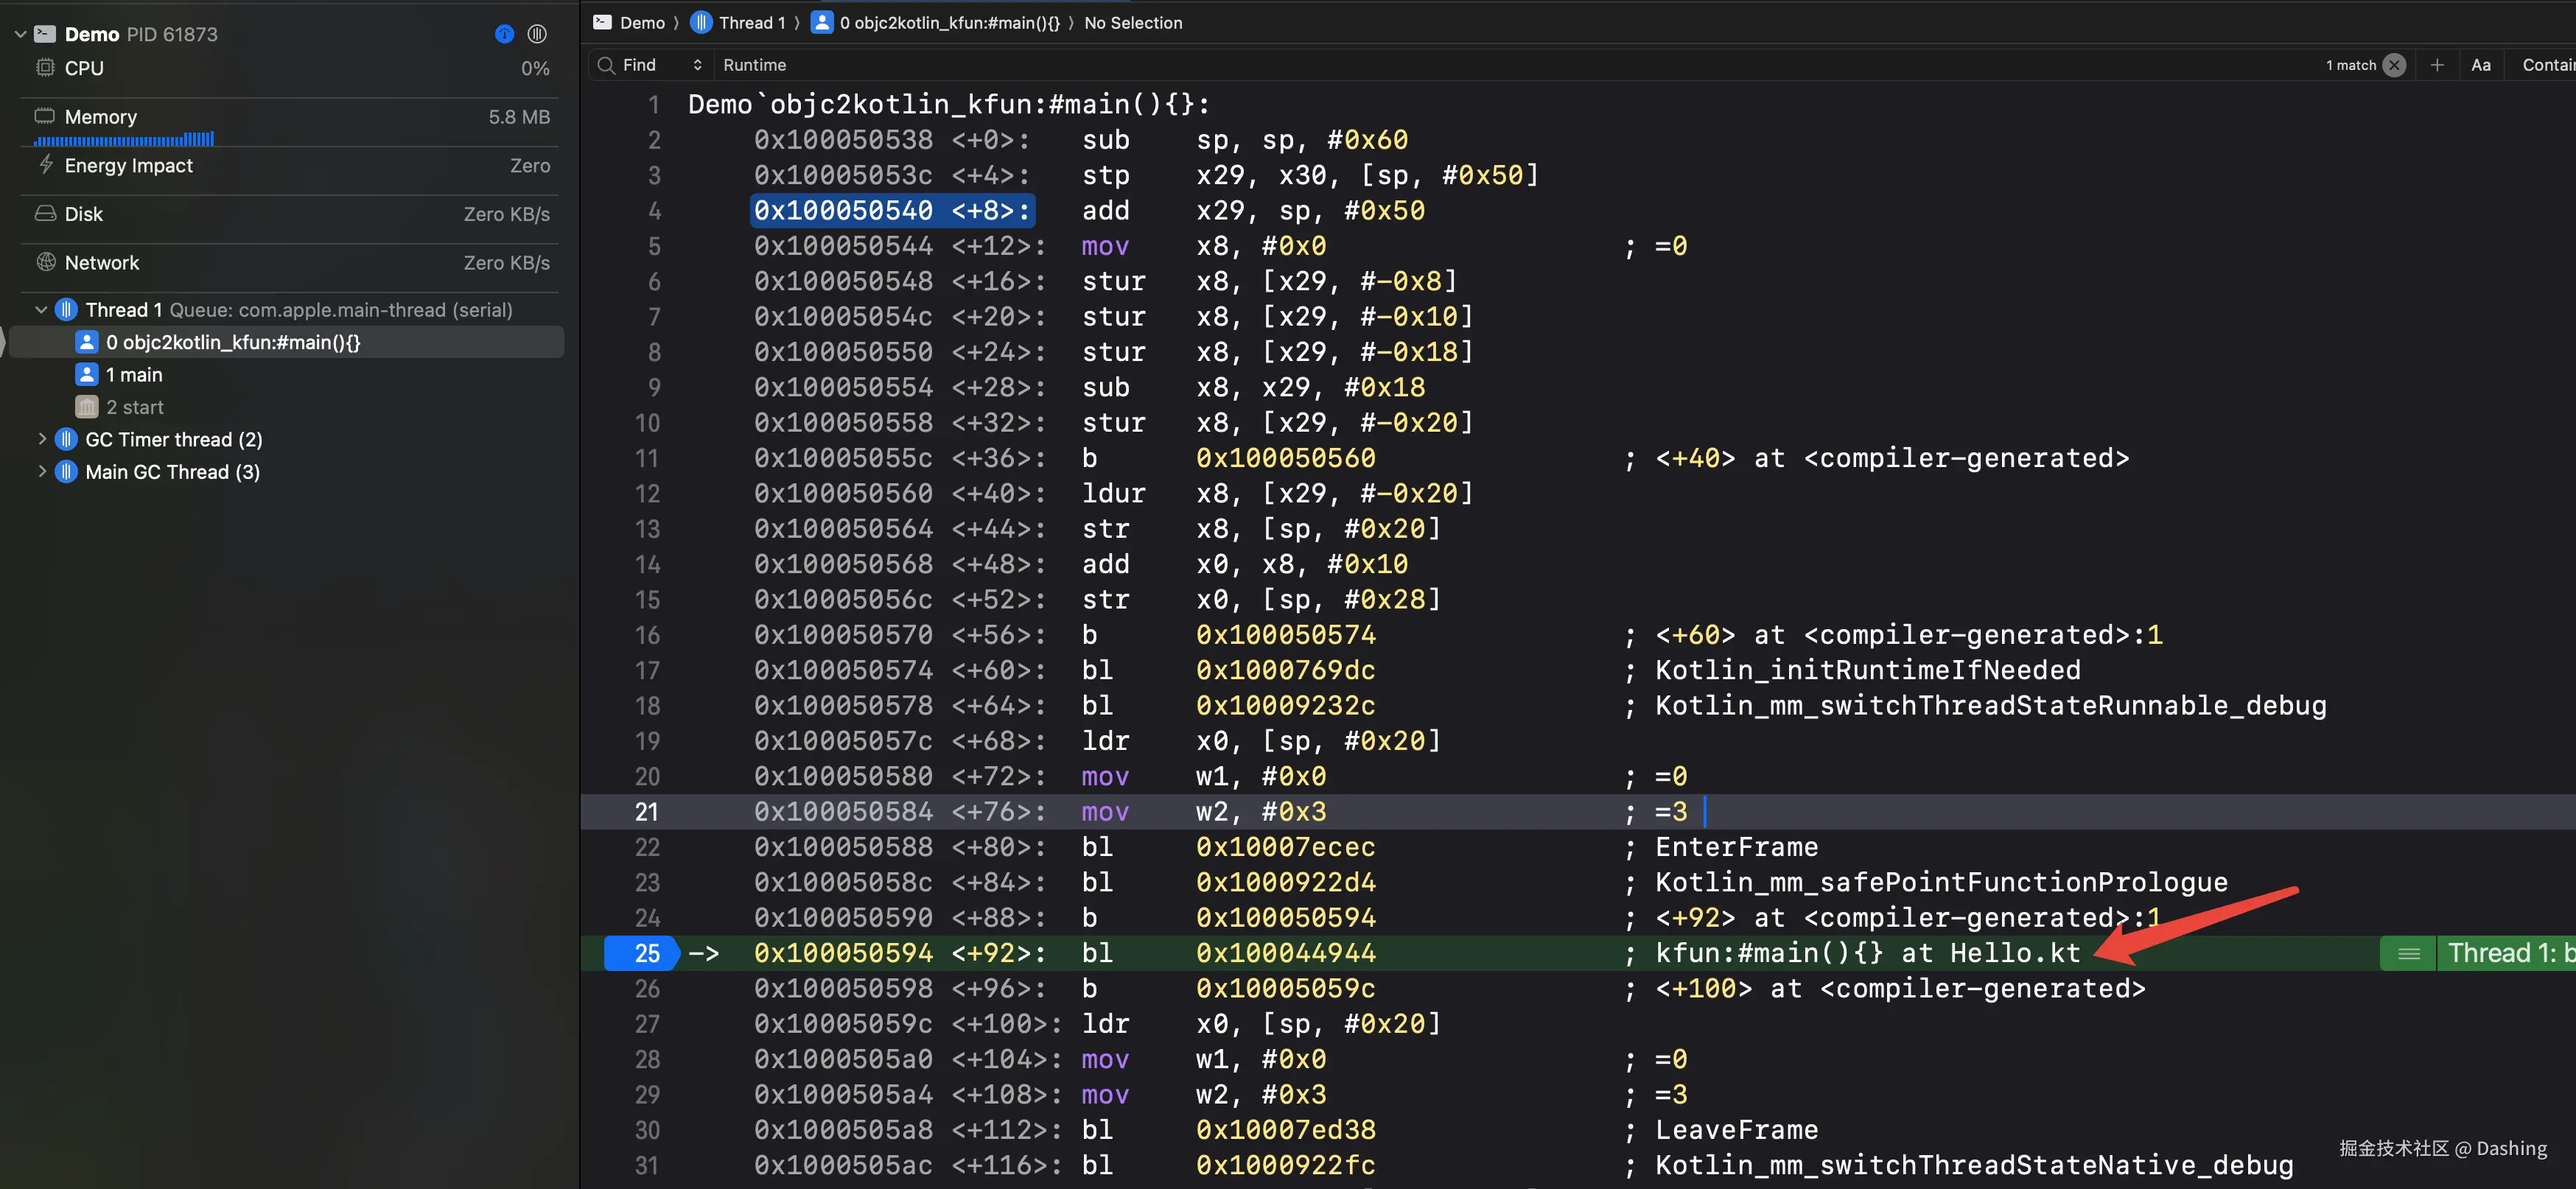Click Demo in the breadcrumb bar
The width and height of the screenshot is (2576, 1189).
pos(641,22)
